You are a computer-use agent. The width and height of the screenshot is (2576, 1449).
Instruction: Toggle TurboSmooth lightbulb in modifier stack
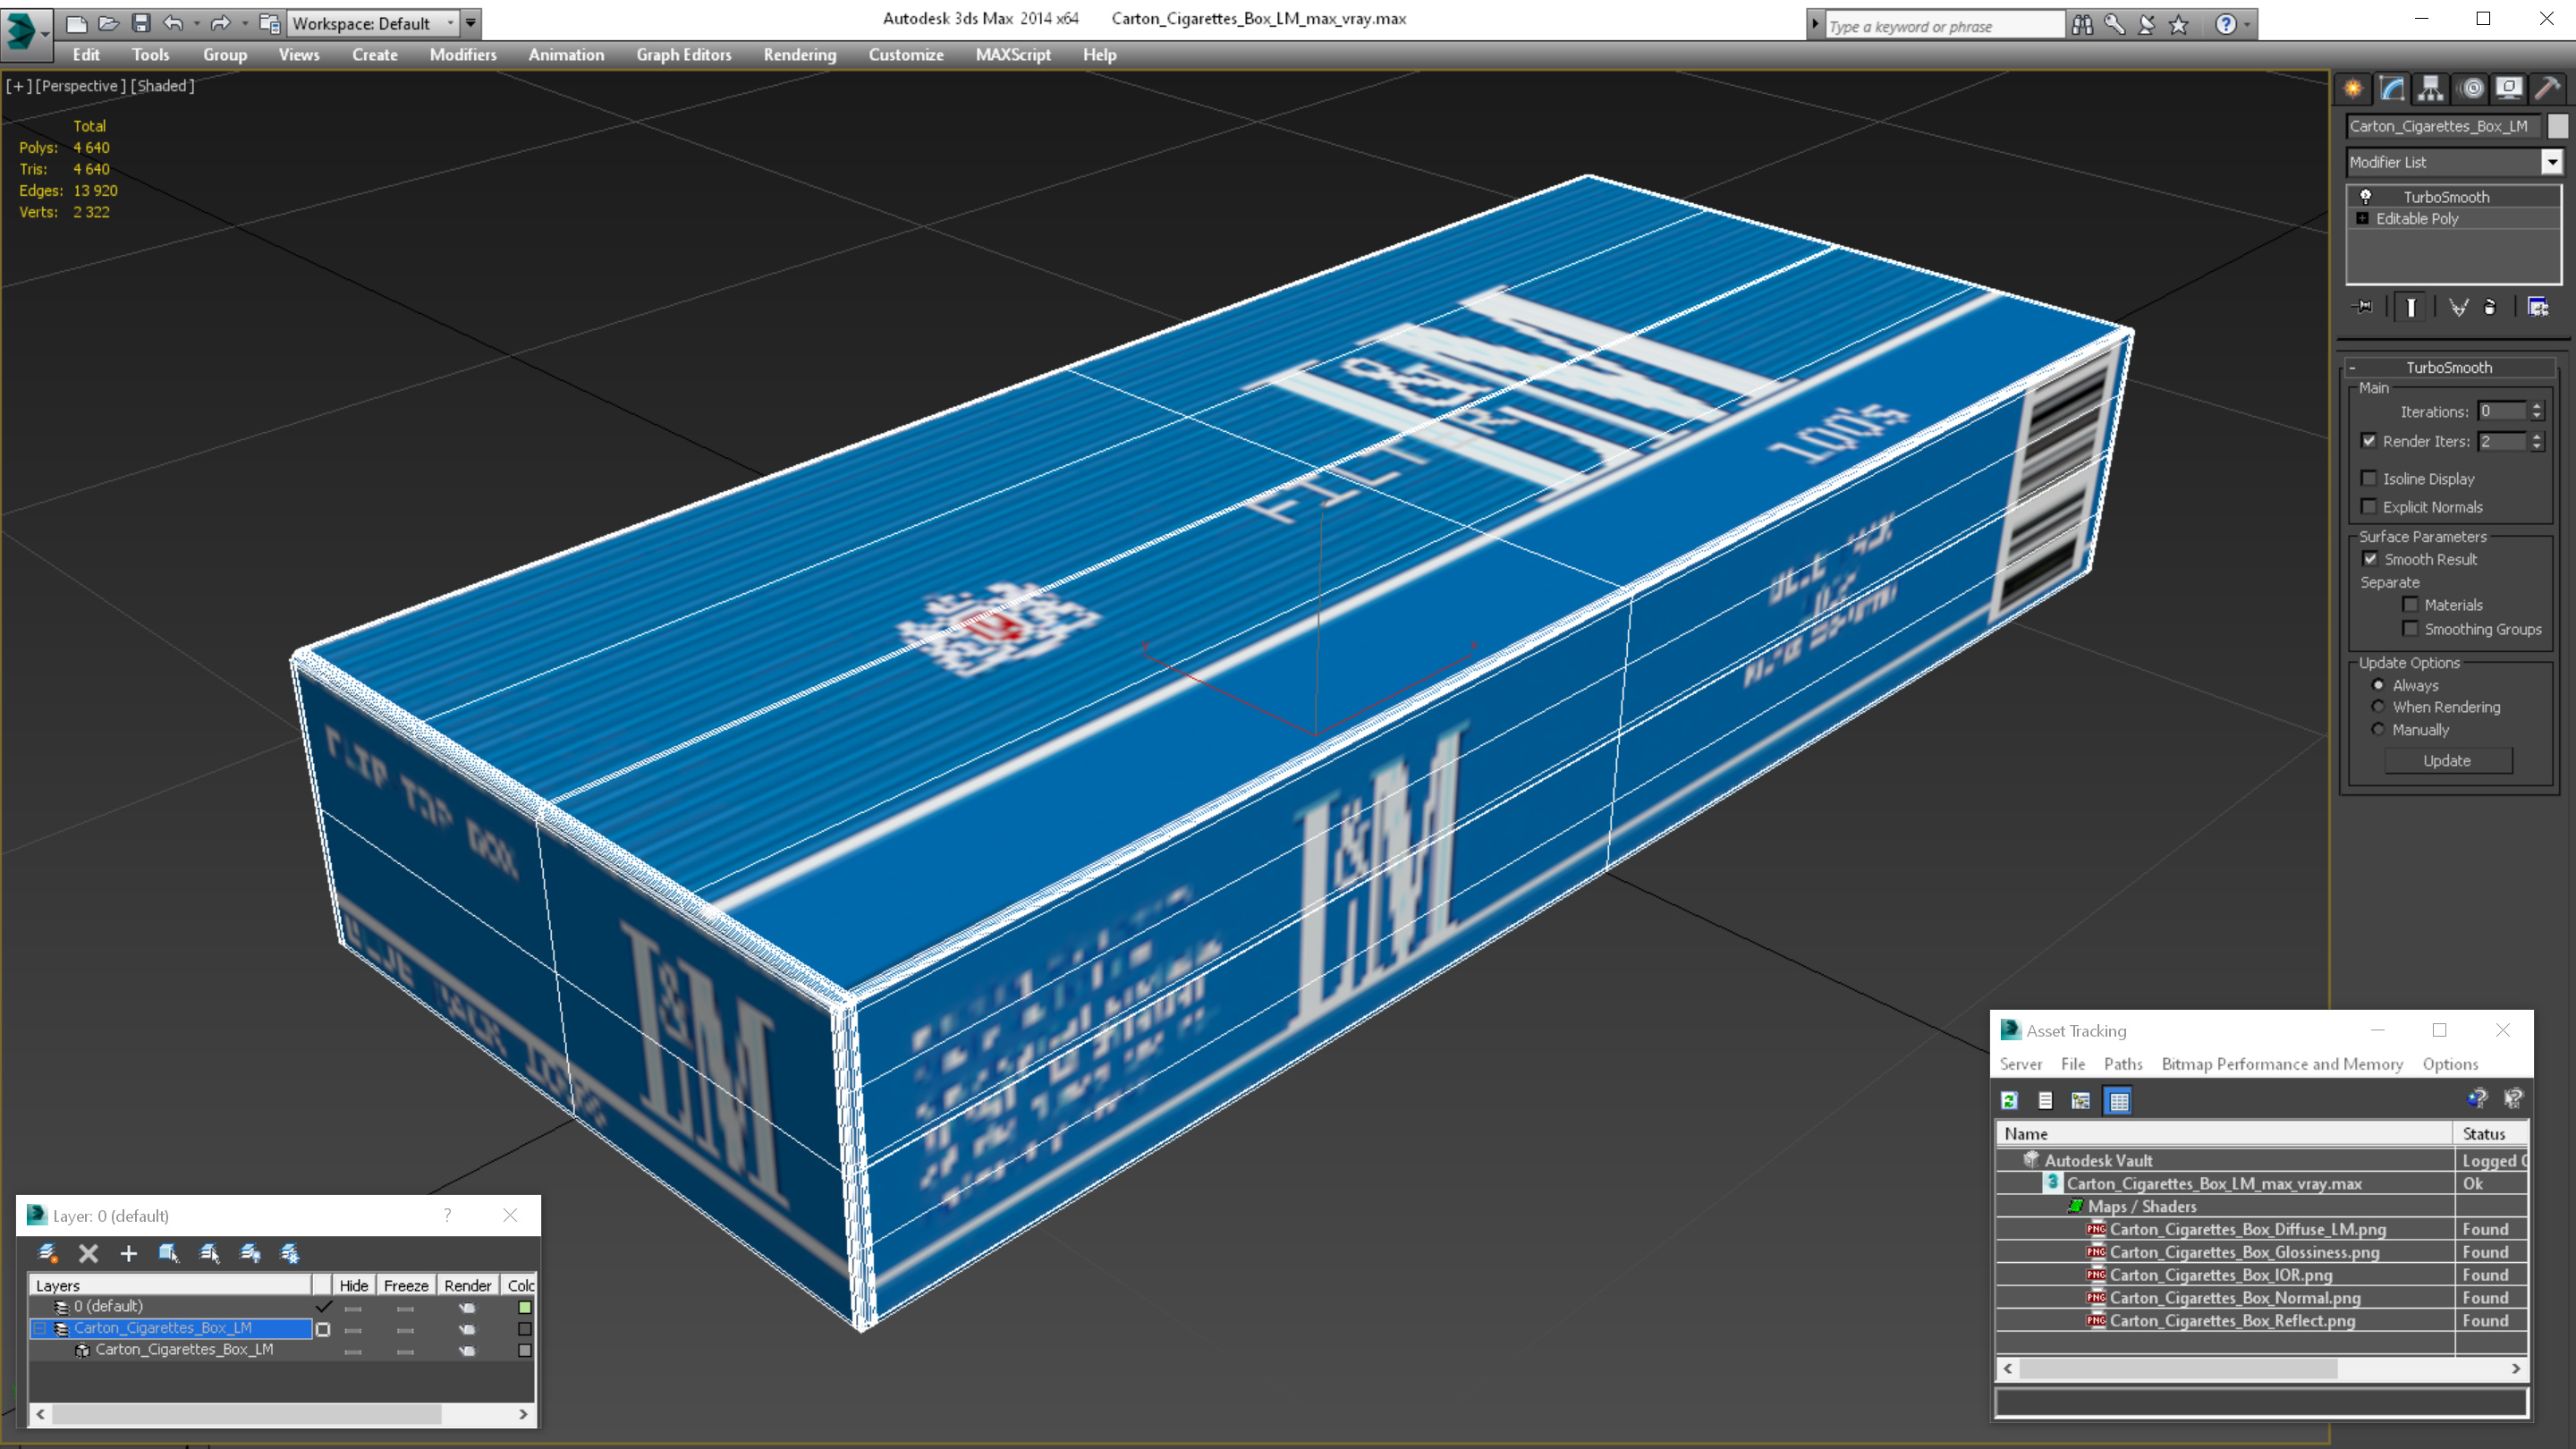pos(2366,196)
